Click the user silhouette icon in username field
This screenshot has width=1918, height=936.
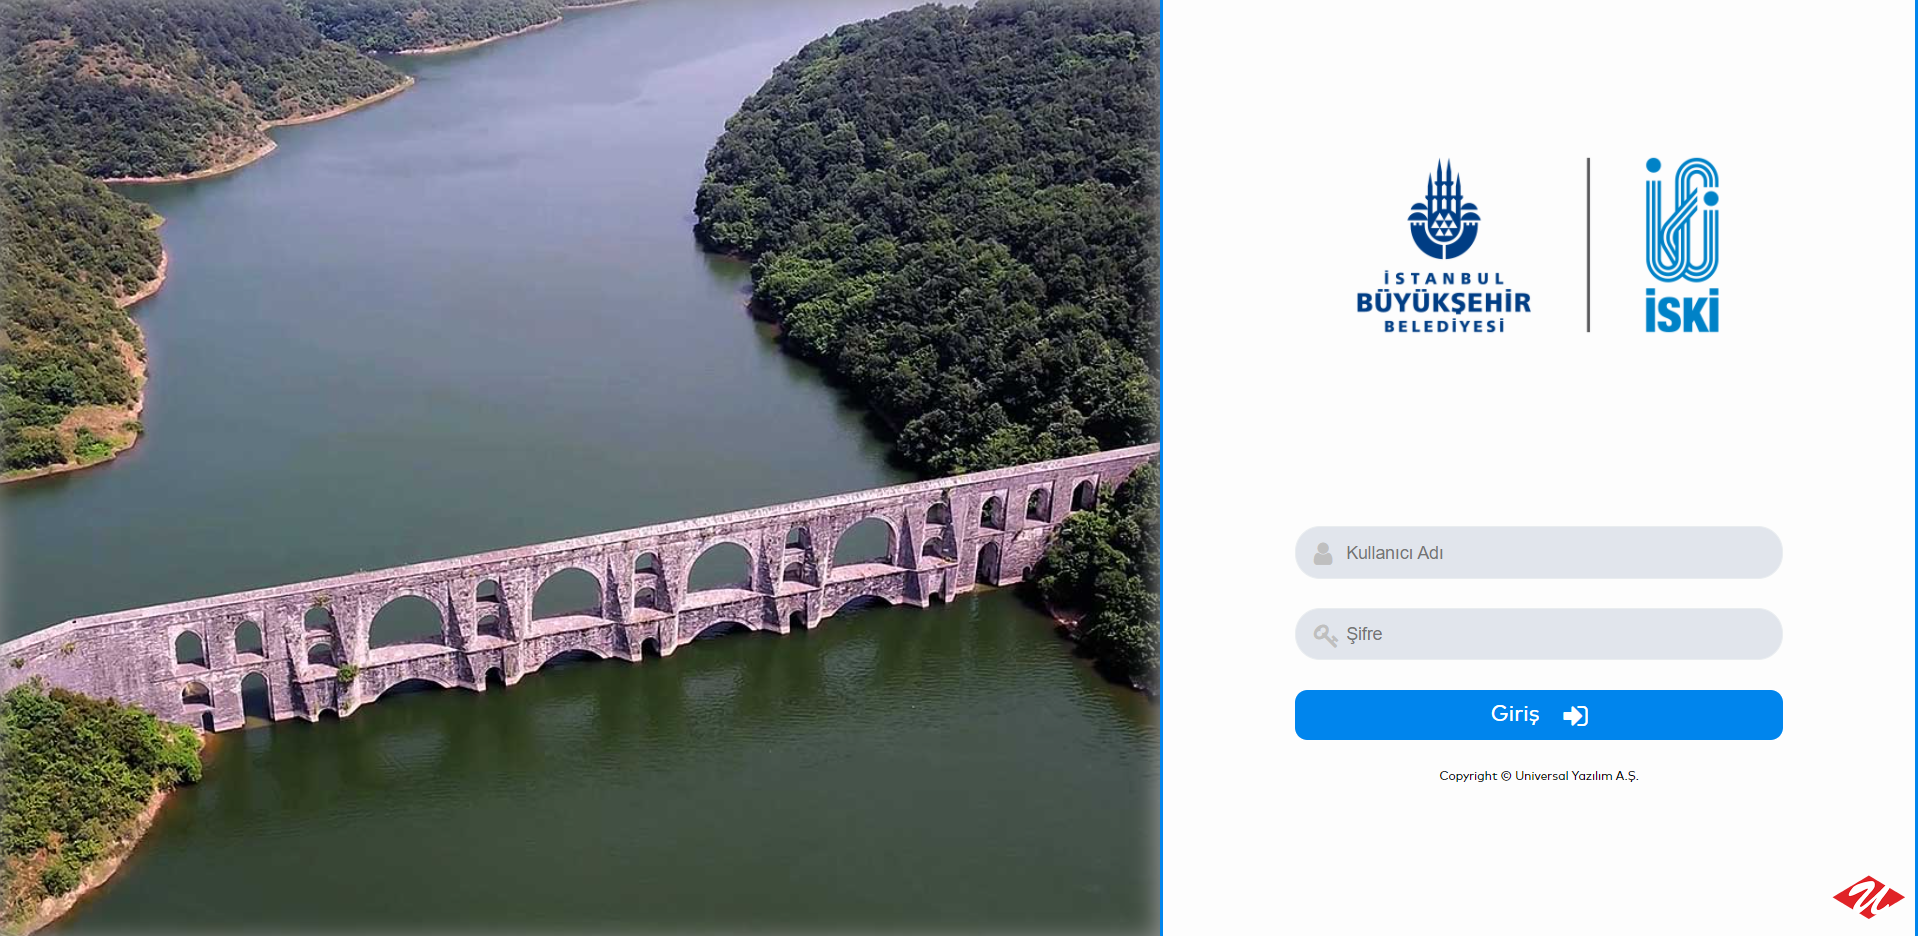tap(1323, 553)
